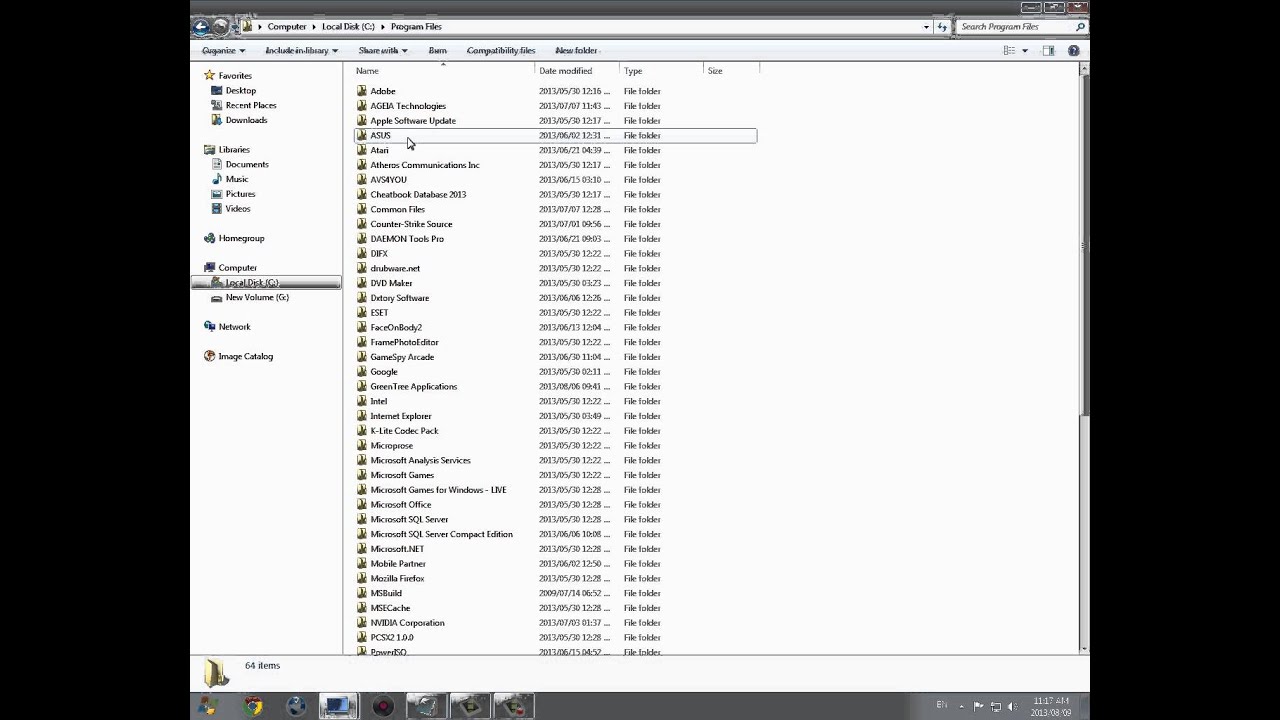Select Desktop in Favorites
Image resolution: width=1280 pixels, height=720 pixels.
tap(241, 90)
